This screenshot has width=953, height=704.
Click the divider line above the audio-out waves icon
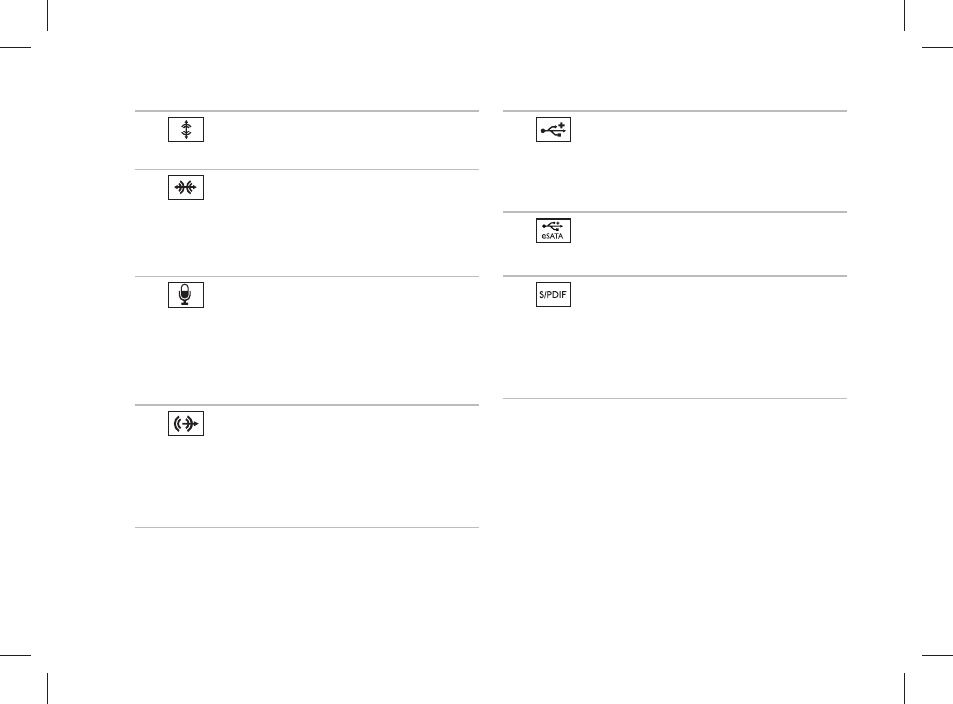307,405
